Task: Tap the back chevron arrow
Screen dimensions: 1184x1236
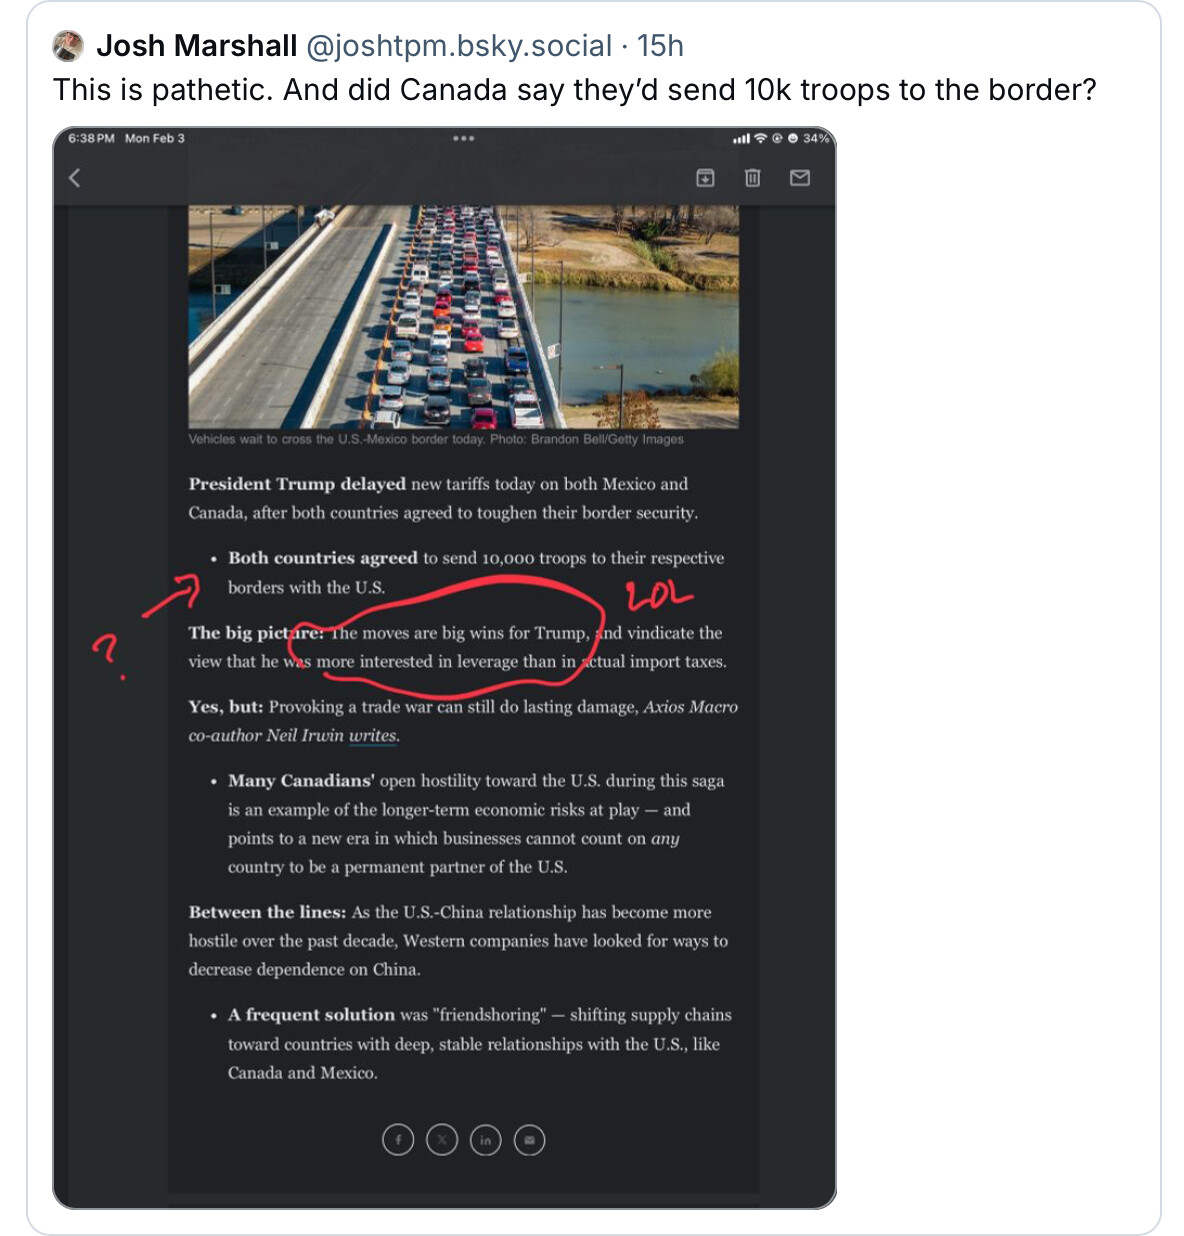Action: tap(74, 178)
